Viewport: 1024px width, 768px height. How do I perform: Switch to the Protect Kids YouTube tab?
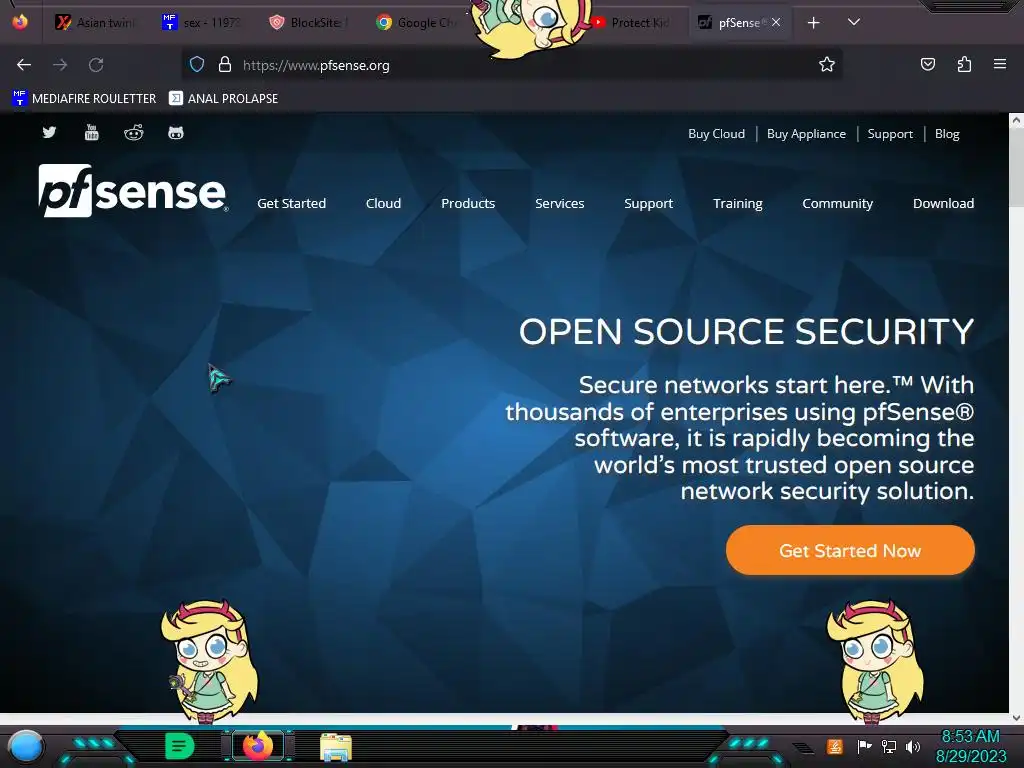[x=632, y=23]
